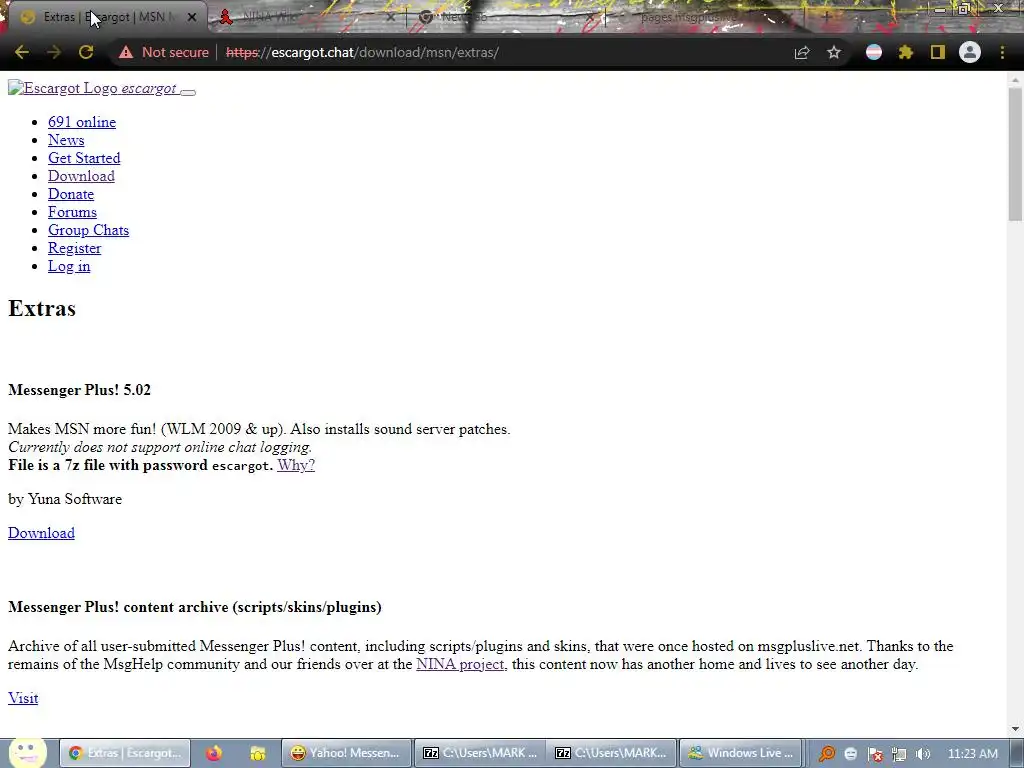Reload the page with the refresh icon
Screen dimensions: 1024x768
tap(86, 52)
